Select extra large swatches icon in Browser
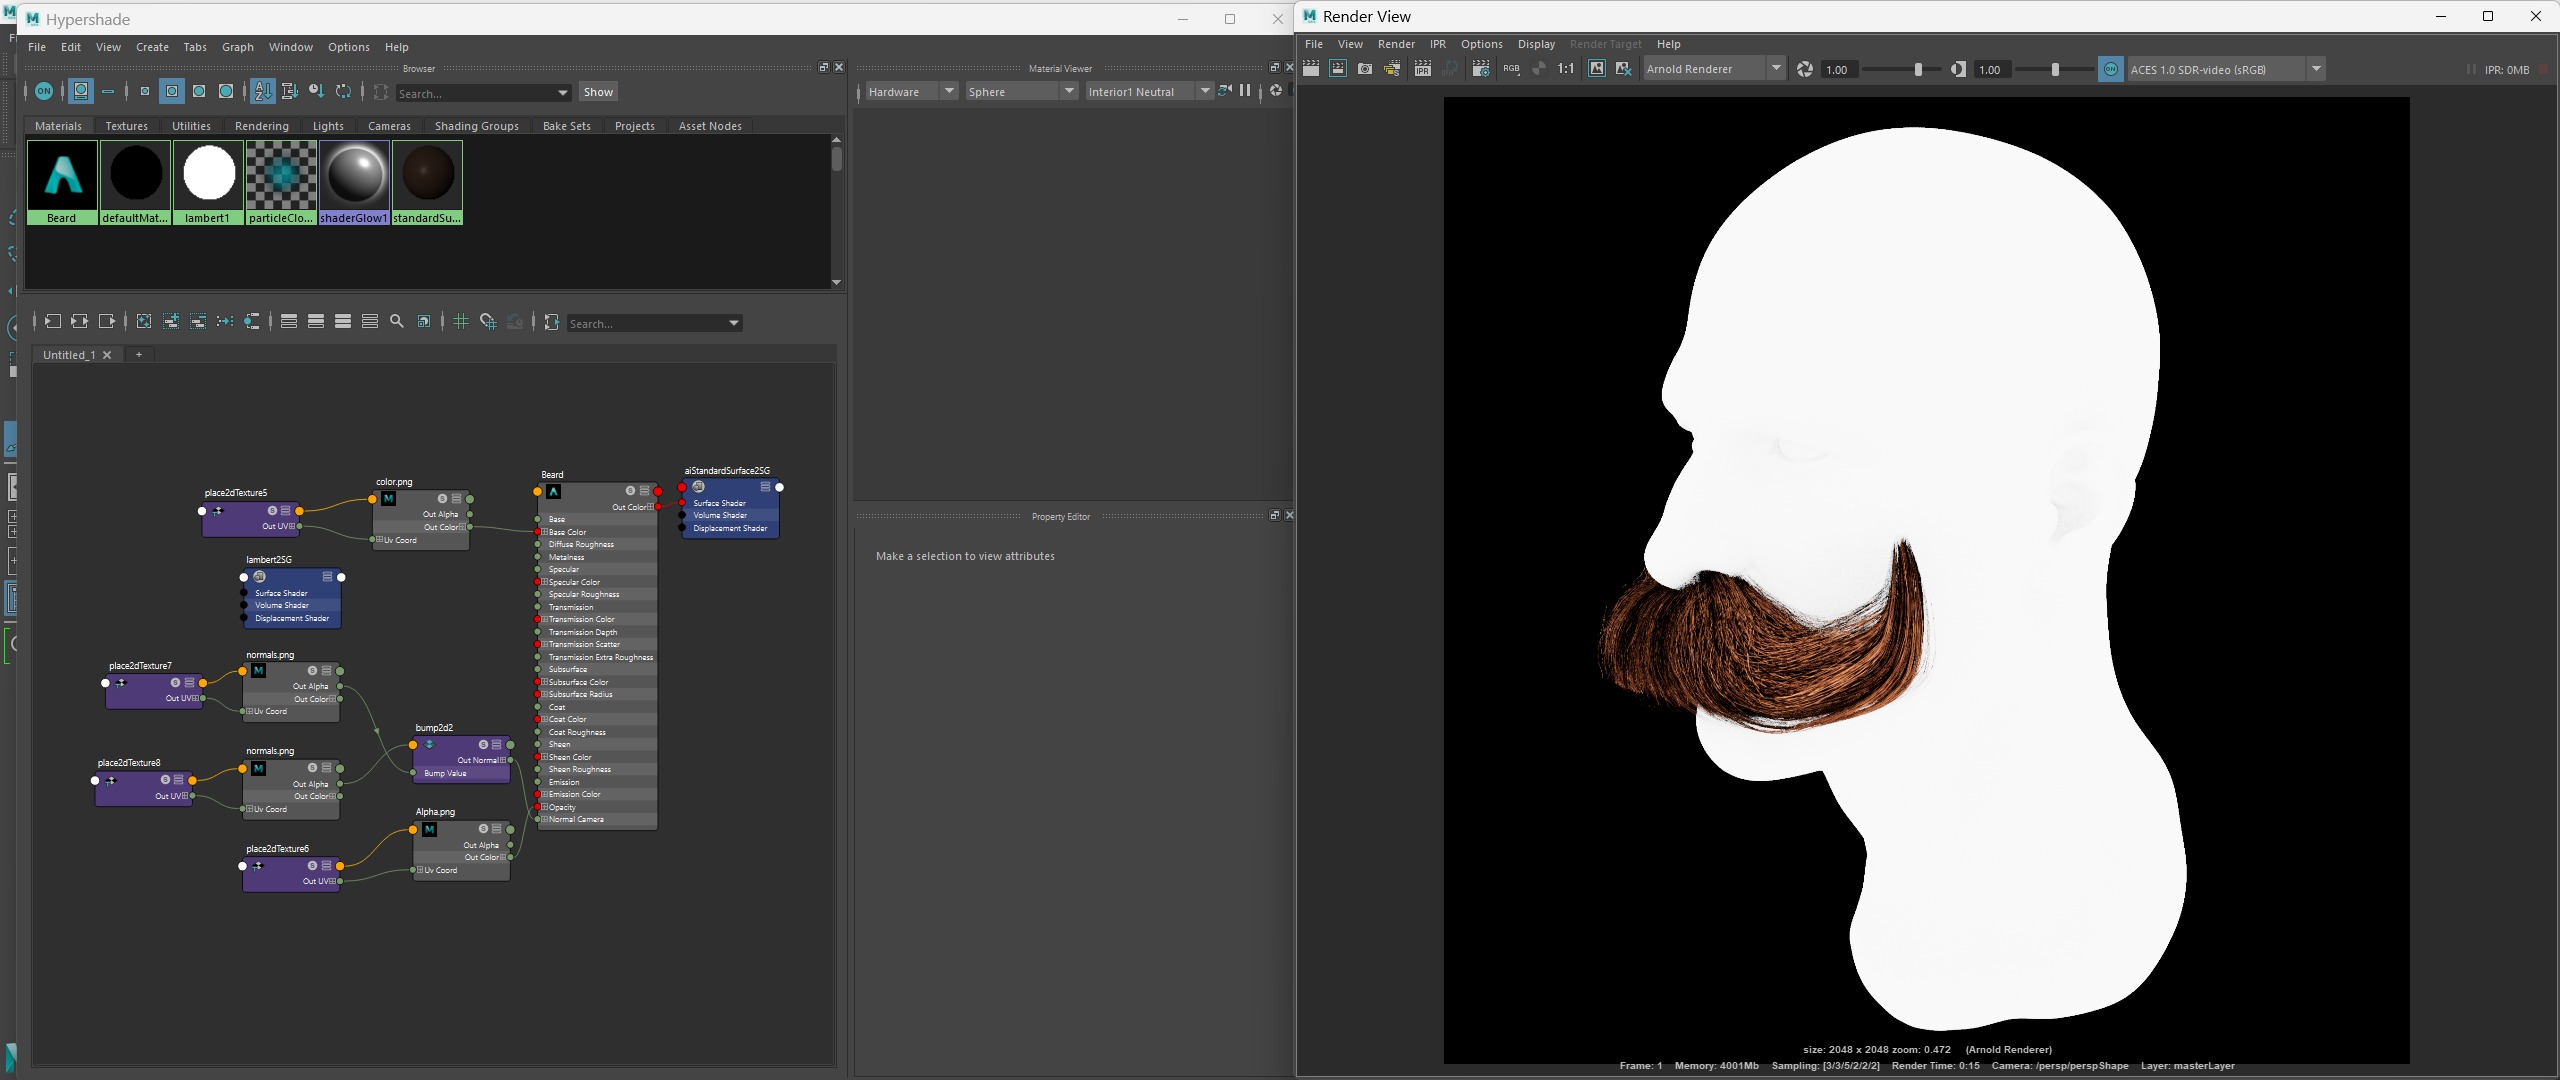The image size is (2560, 1080). pos(226,91)
